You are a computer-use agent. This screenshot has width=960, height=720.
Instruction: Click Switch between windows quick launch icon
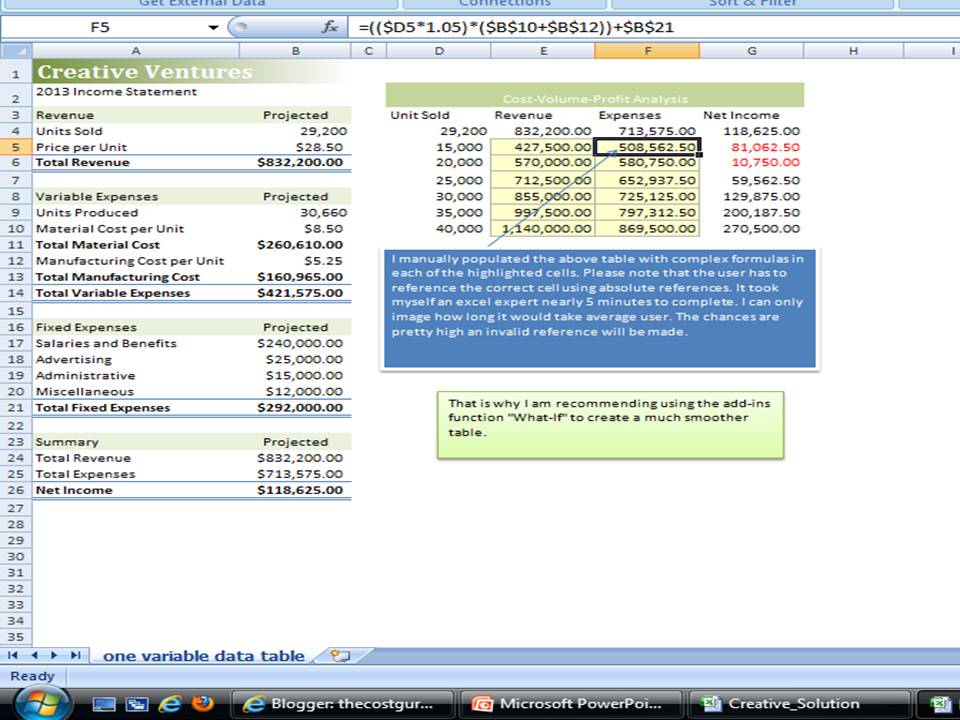pyautogui.click(x=137, y=705)
